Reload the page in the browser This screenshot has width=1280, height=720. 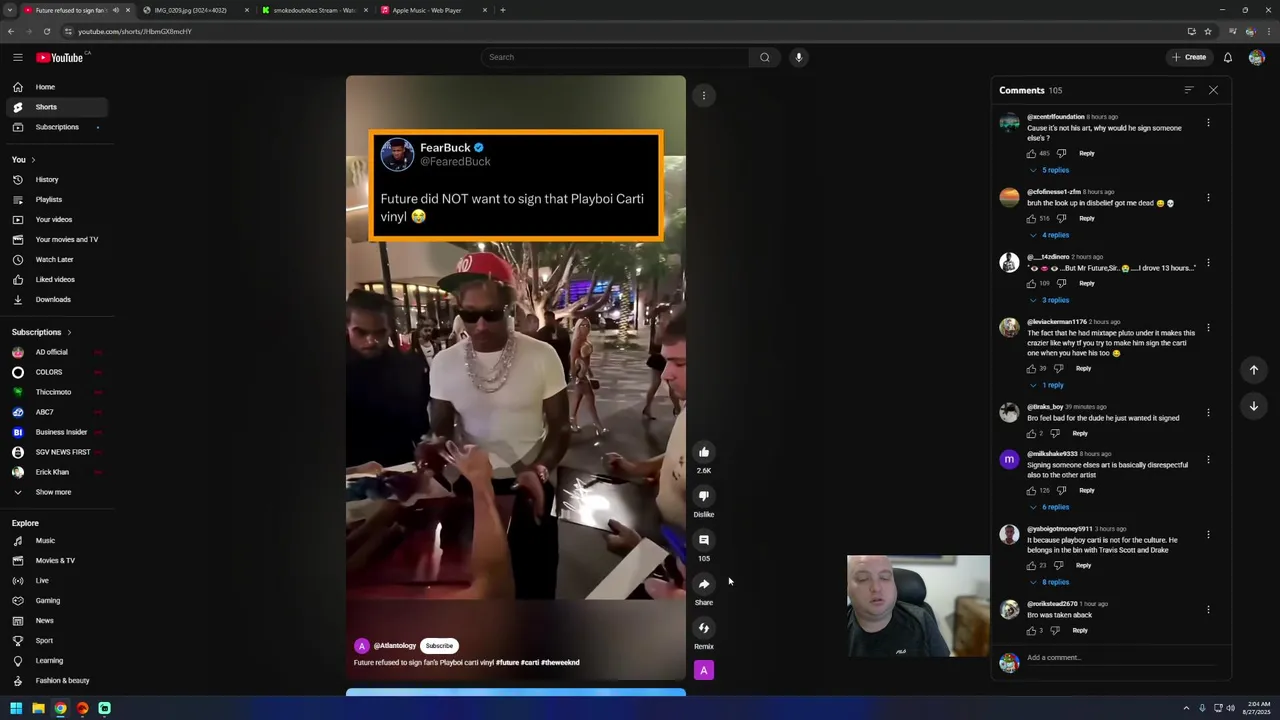point(46,31)
